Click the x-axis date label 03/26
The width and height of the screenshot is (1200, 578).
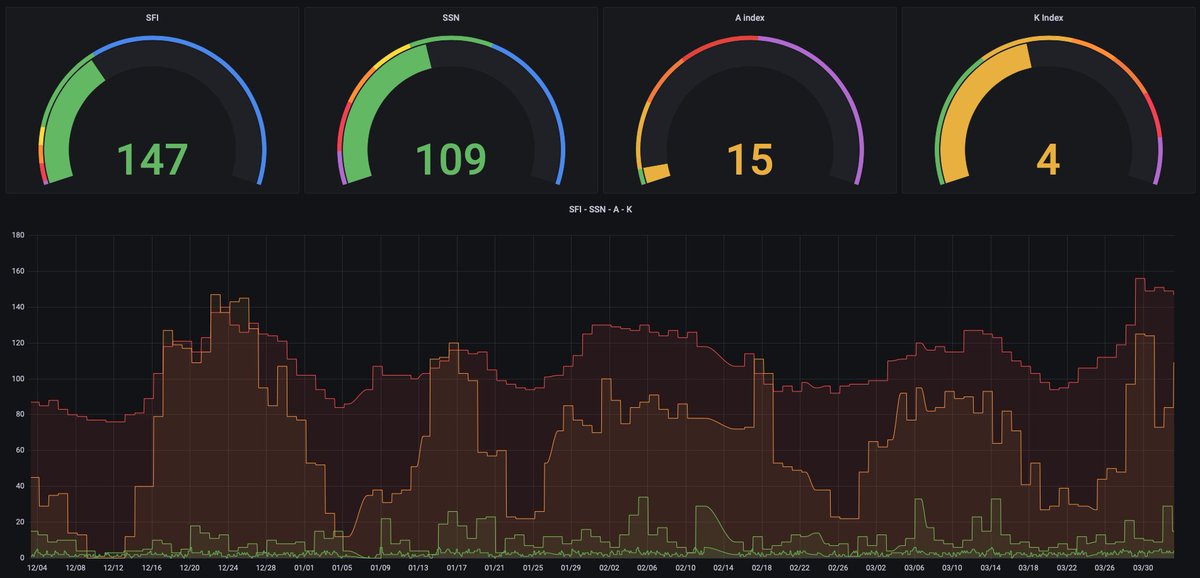tap(1103, 567)
